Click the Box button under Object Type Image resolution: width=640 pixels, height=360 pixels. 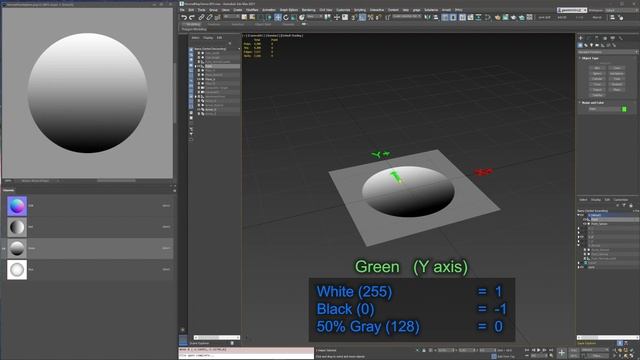coord(597,68)
